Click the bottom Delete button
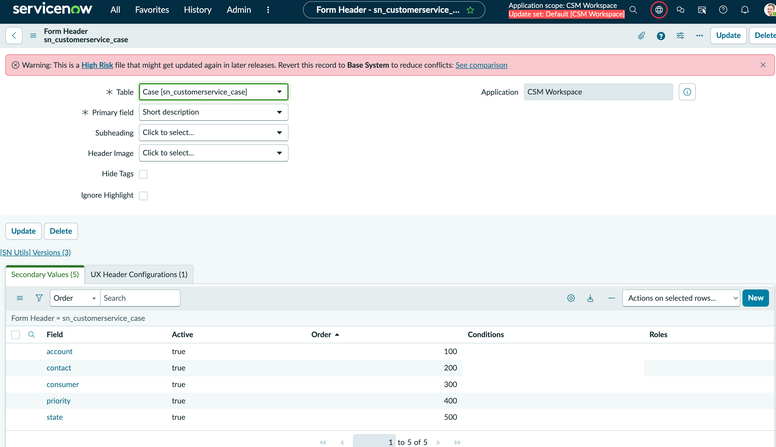 [61, 231]
